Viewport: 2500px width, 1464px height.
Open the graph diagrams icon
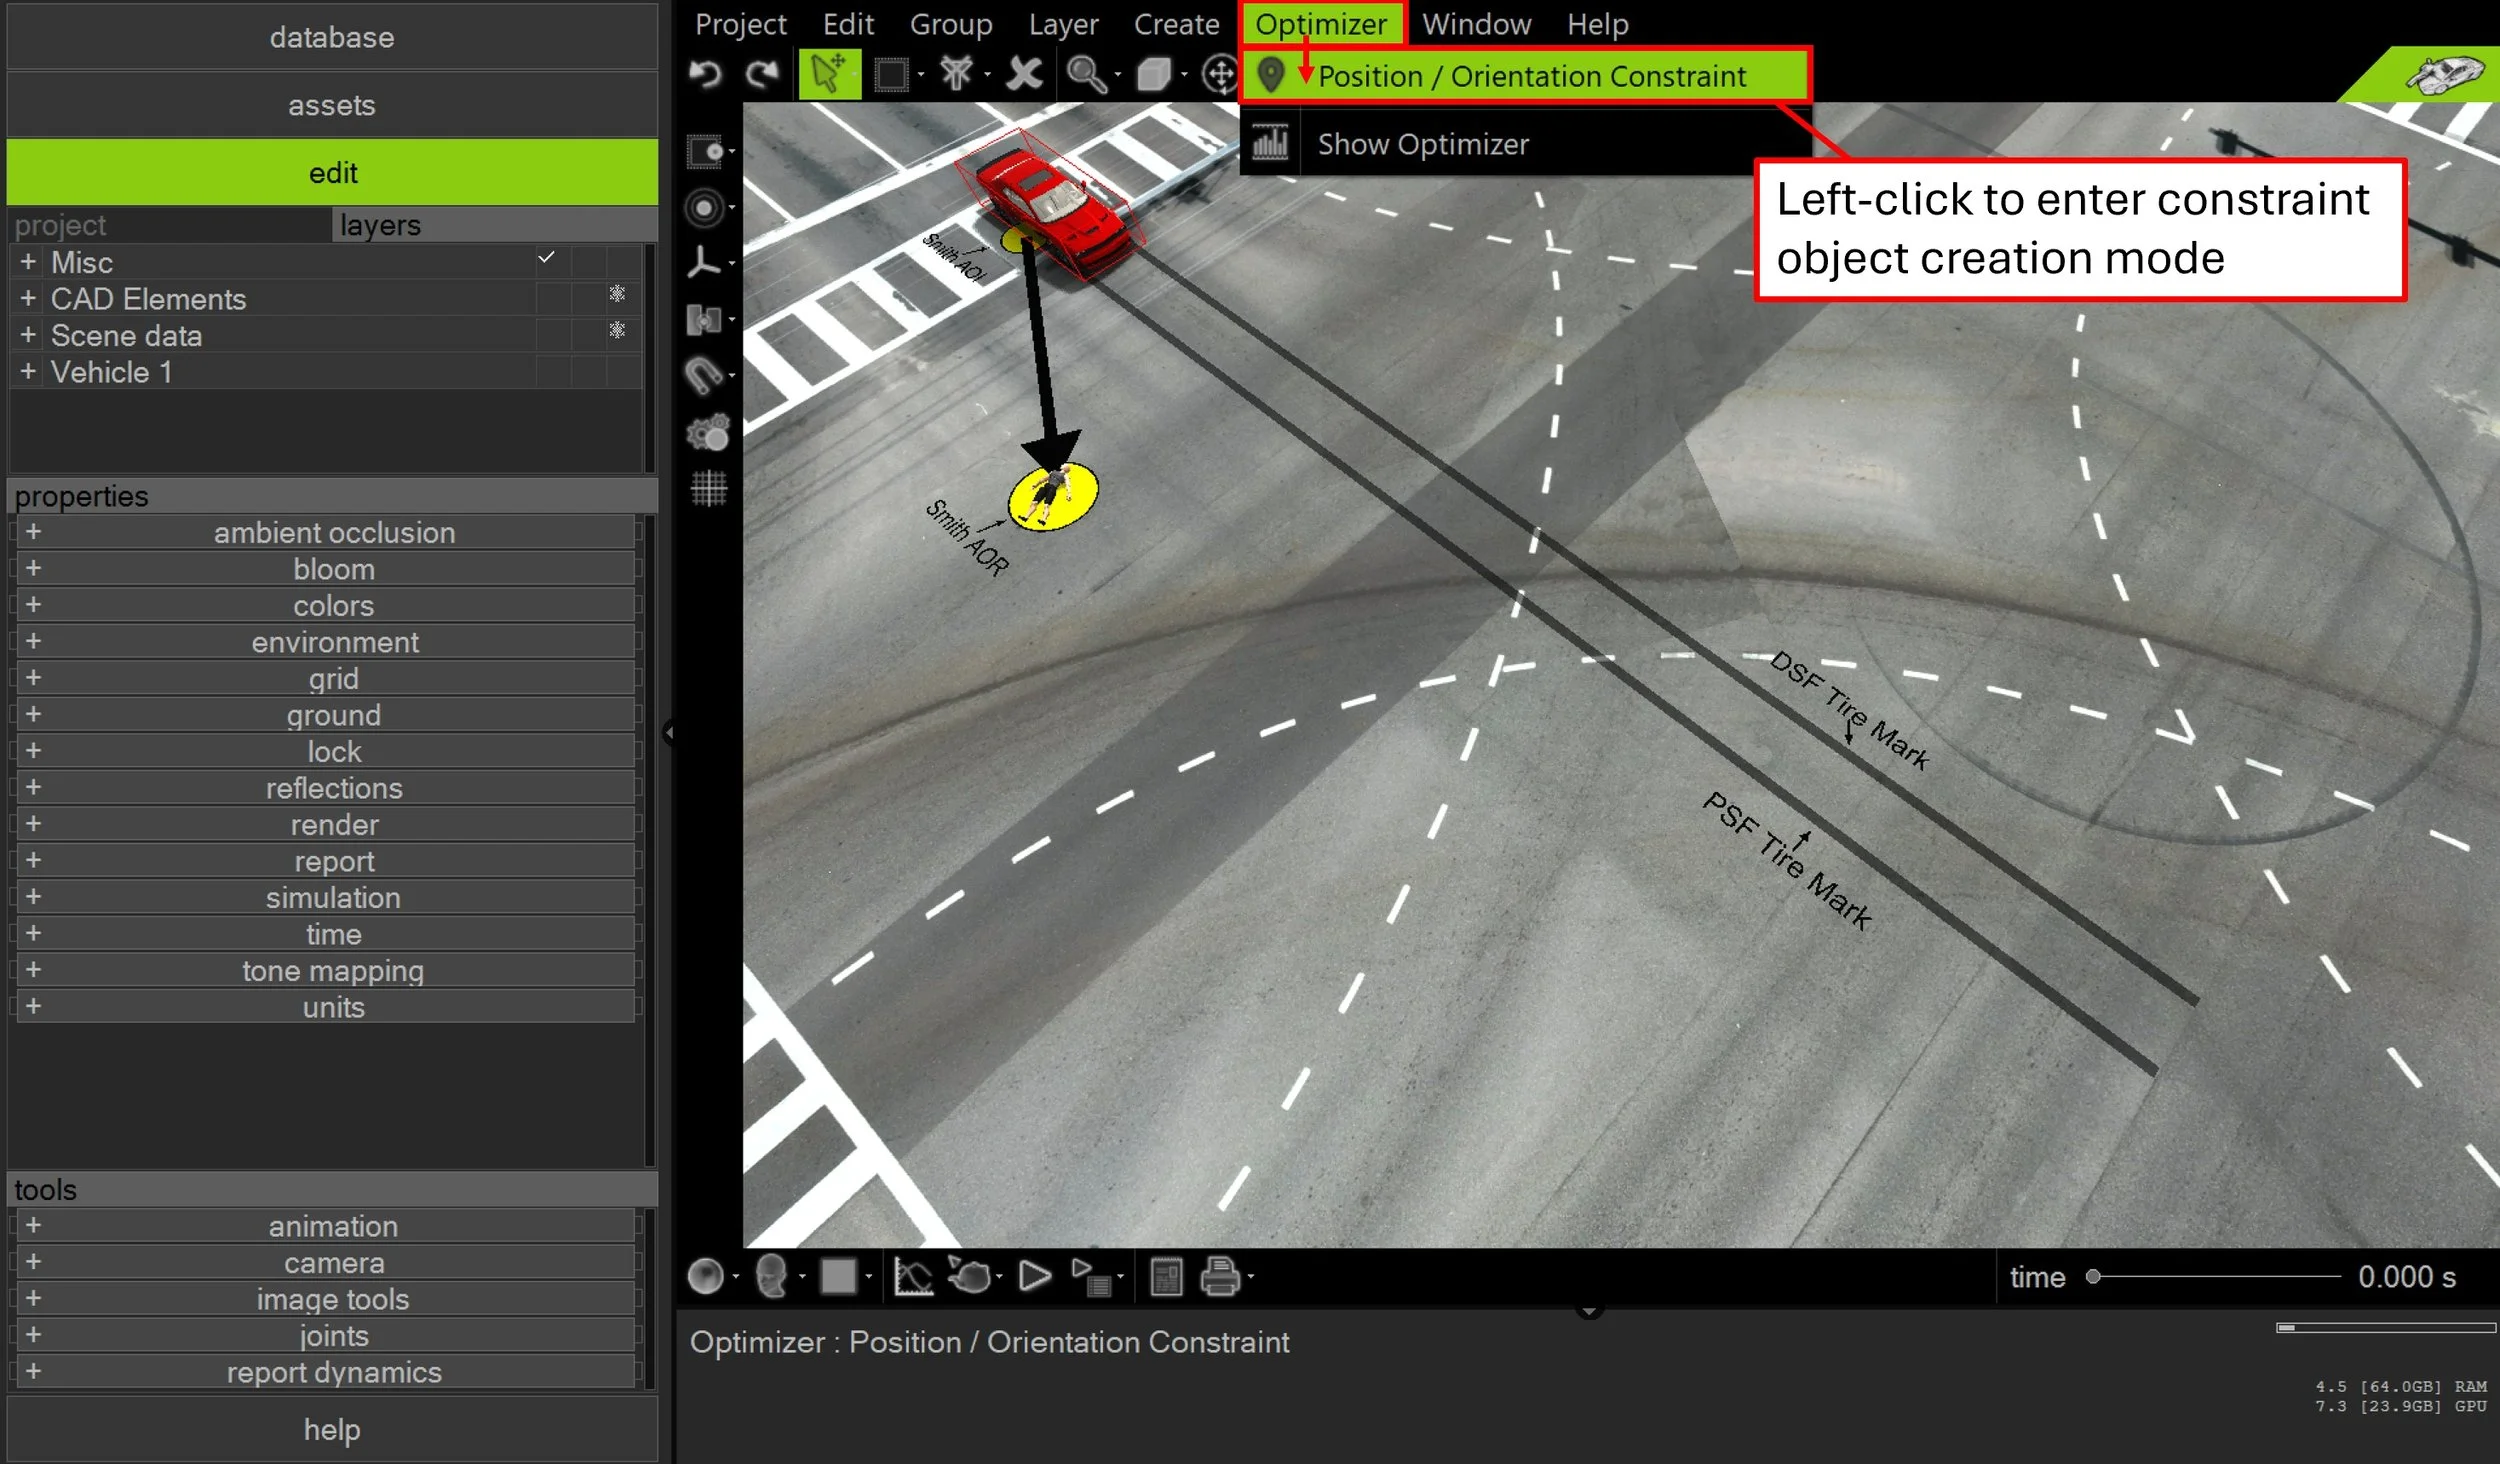(912, 1277)
